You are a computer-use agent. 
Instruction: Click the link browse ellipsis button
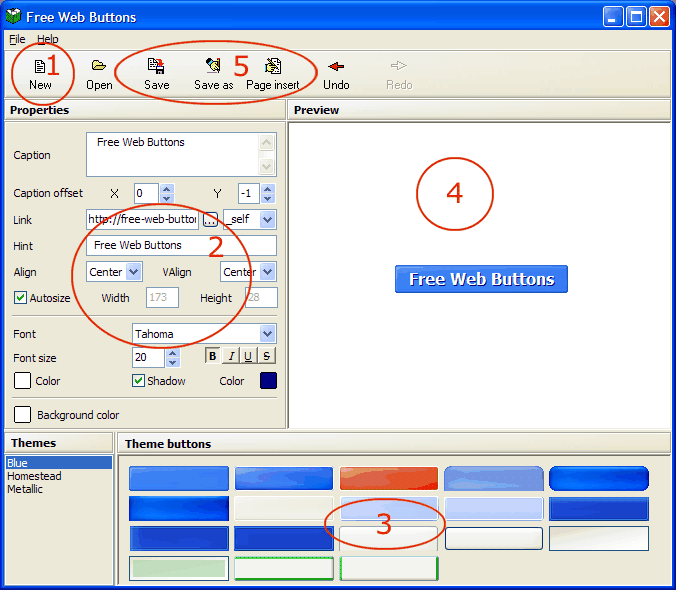pyautogui.click(x=210, y=220)
